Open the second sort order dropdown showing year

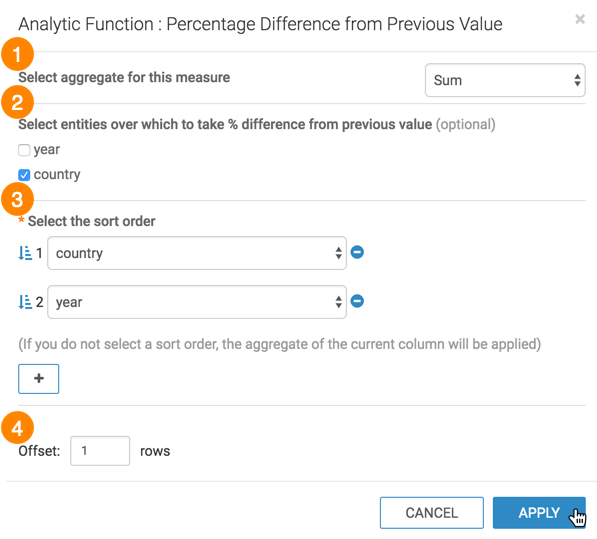[197, 302]
